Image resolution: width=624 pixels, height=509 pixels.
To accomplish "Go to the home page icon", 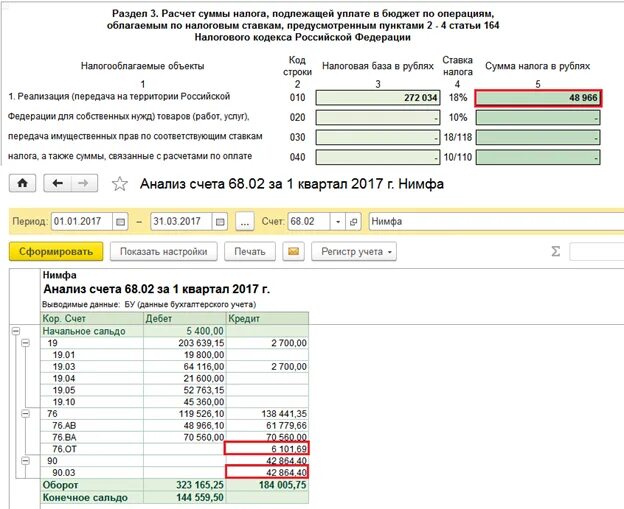I will pos(22,183).
